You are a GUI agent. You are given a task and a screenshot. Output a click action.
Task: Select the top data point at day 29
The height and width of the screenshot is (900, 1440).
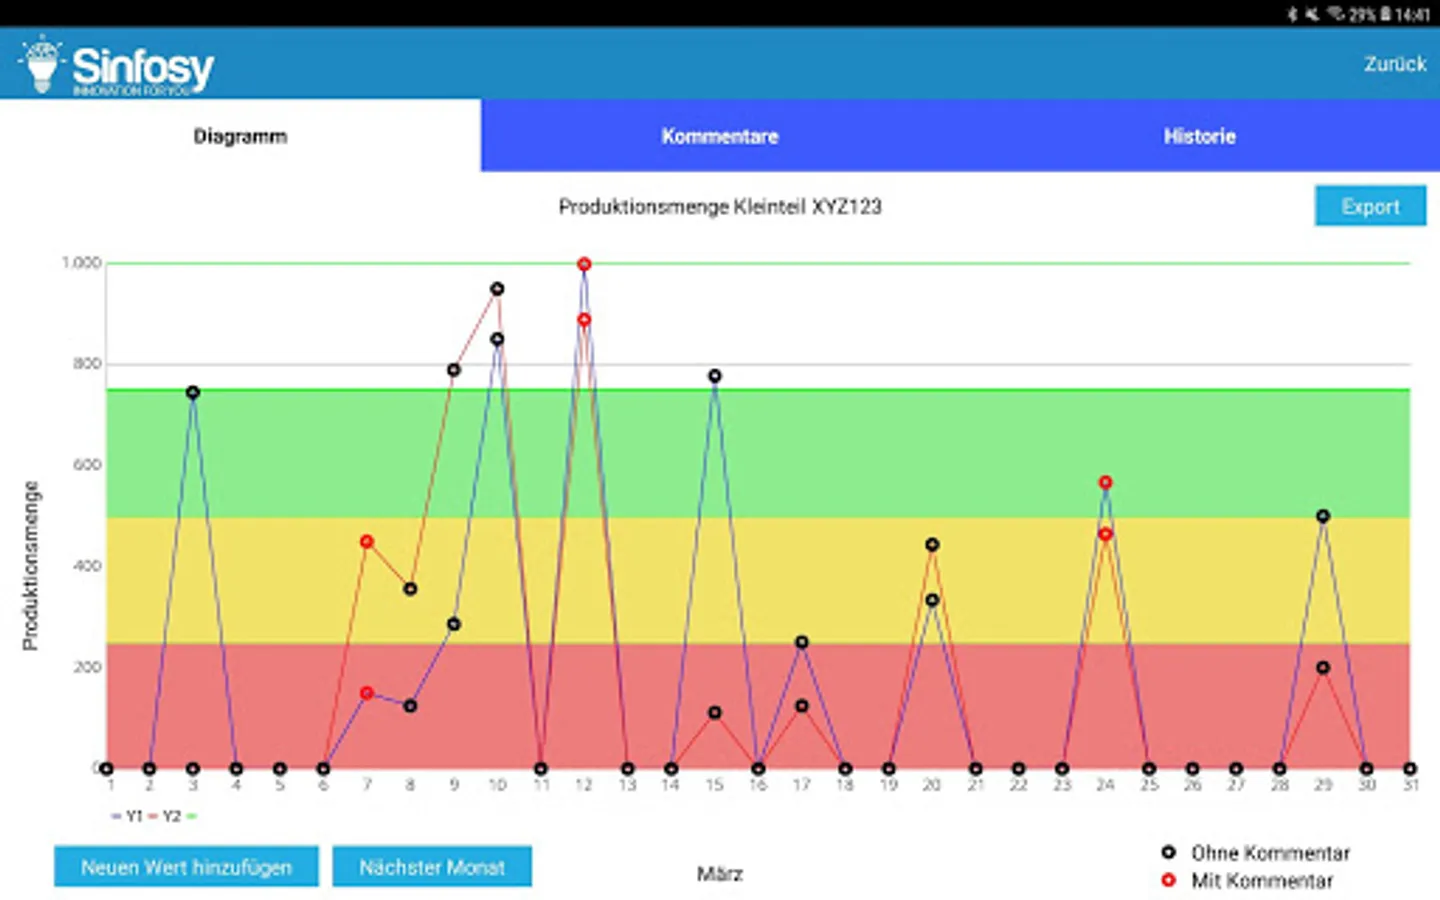1323,517
